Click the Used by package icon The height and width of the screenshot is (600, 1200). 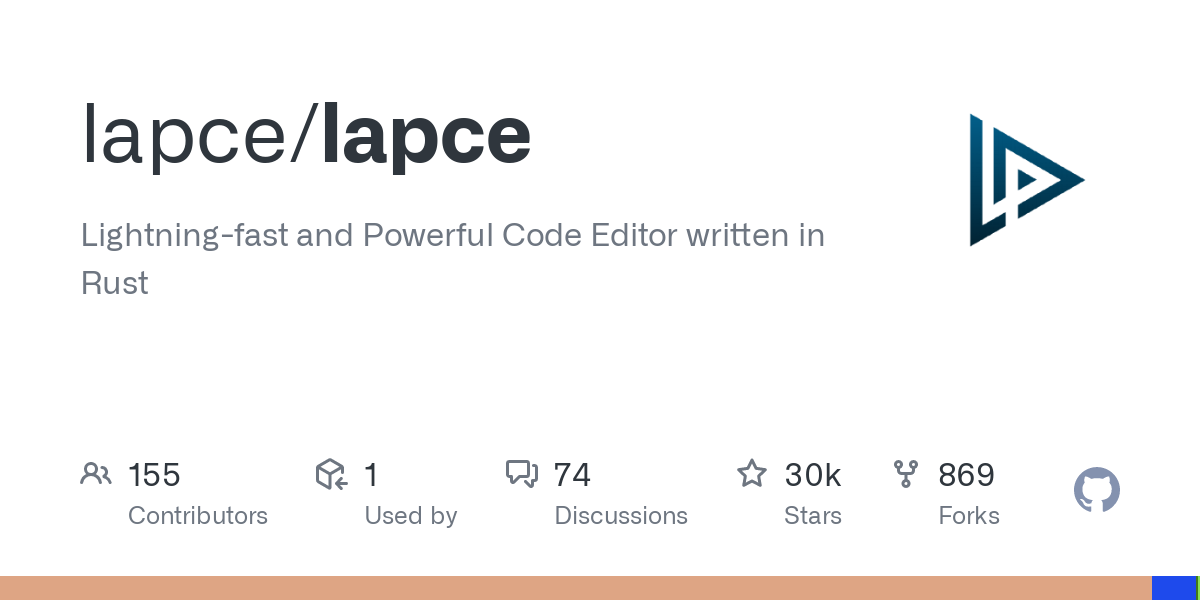pyautogui.click(x=331, y=474)
